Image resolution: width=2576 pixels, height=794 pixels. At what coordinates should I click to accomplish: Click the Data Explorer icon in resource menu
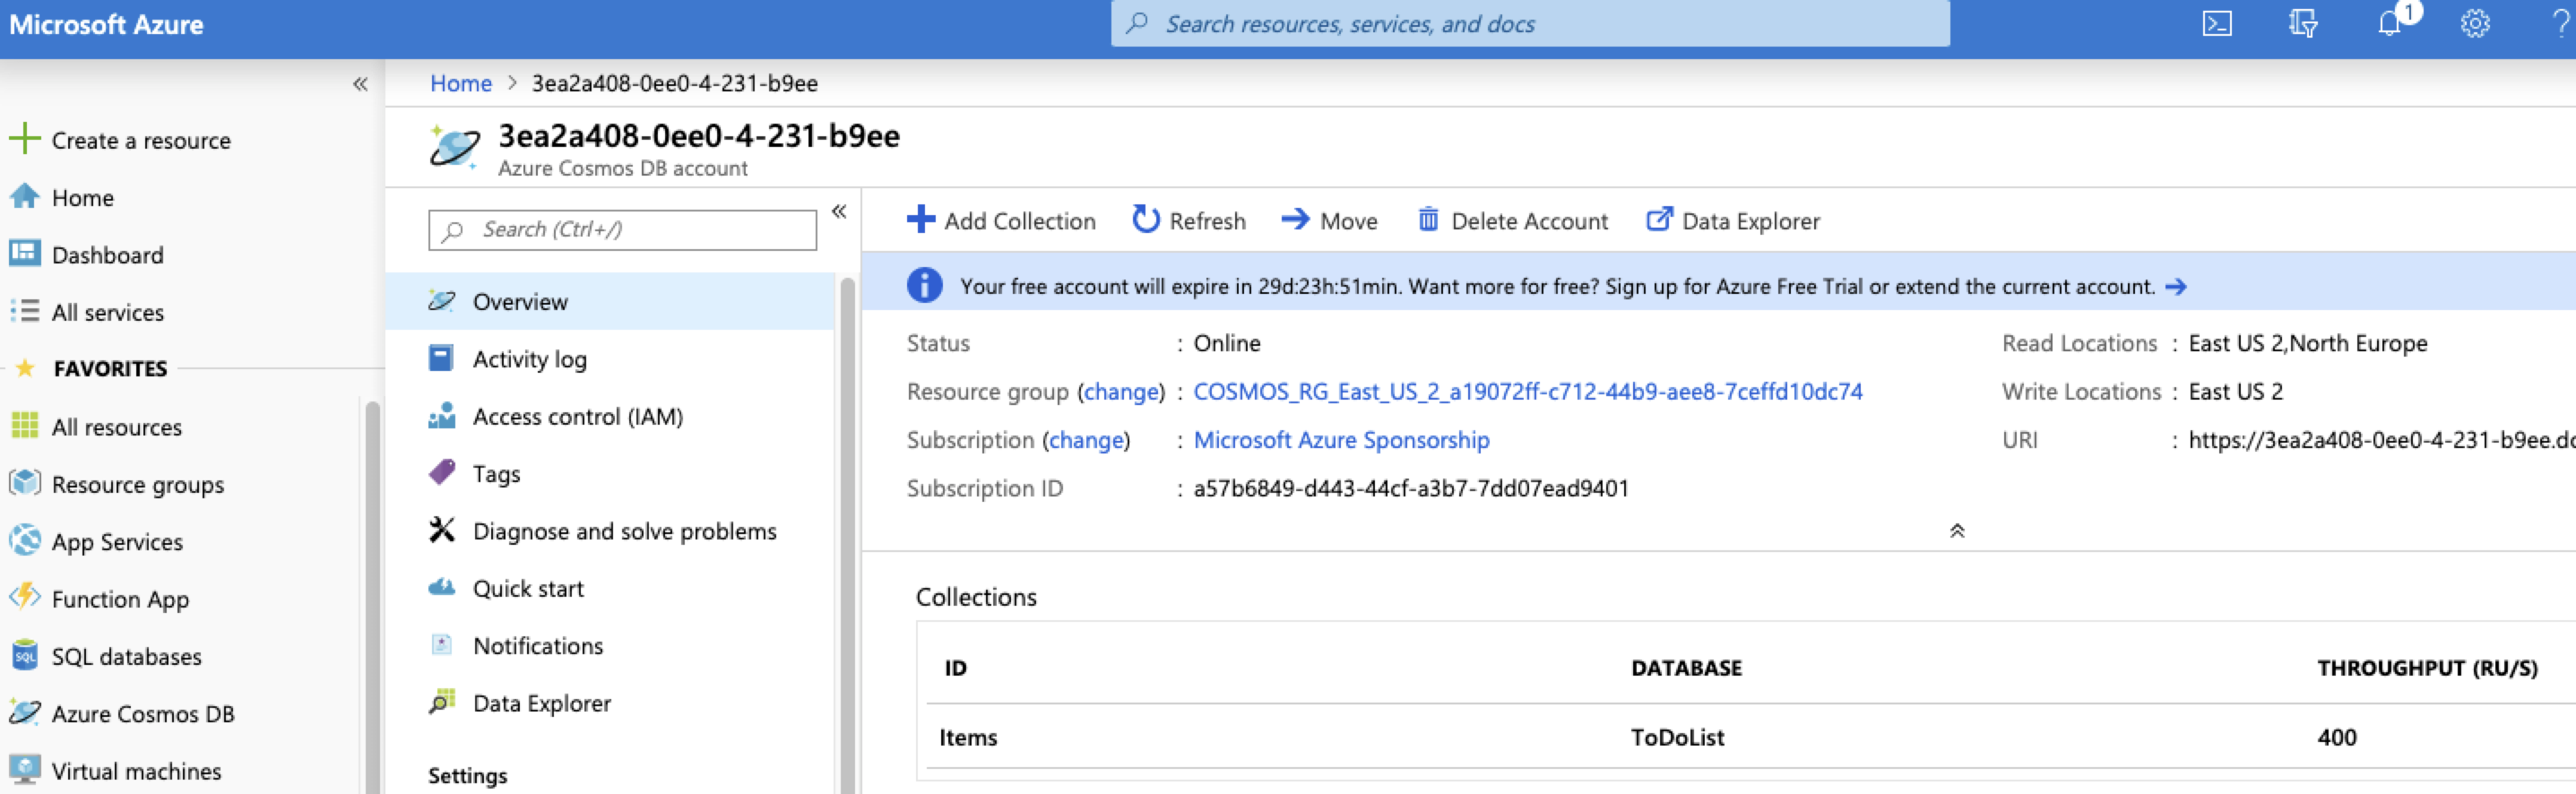pos(441,702)
